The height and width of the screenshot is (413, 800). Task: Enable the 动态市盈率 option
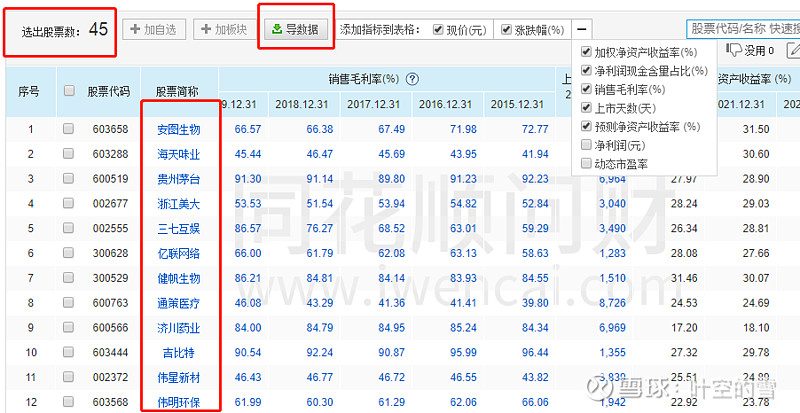[586, 163]
